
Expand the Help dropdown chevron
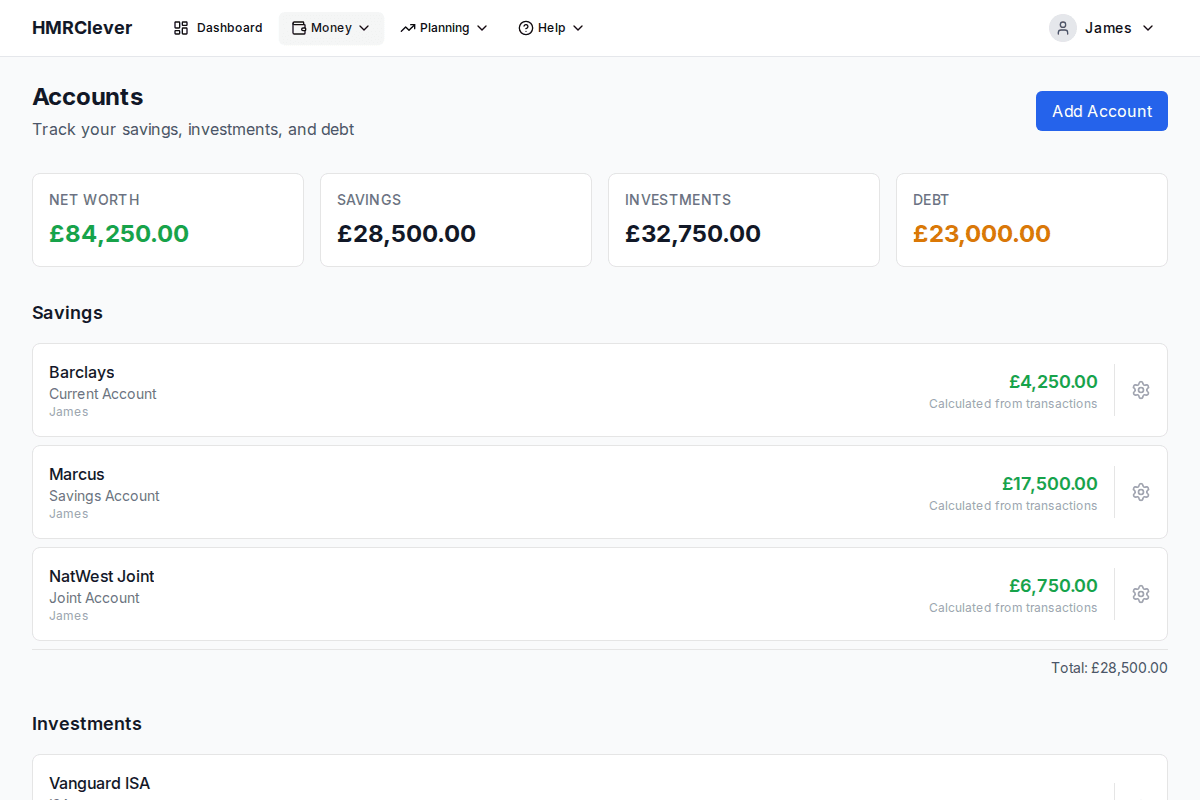[x=577, y=28]
